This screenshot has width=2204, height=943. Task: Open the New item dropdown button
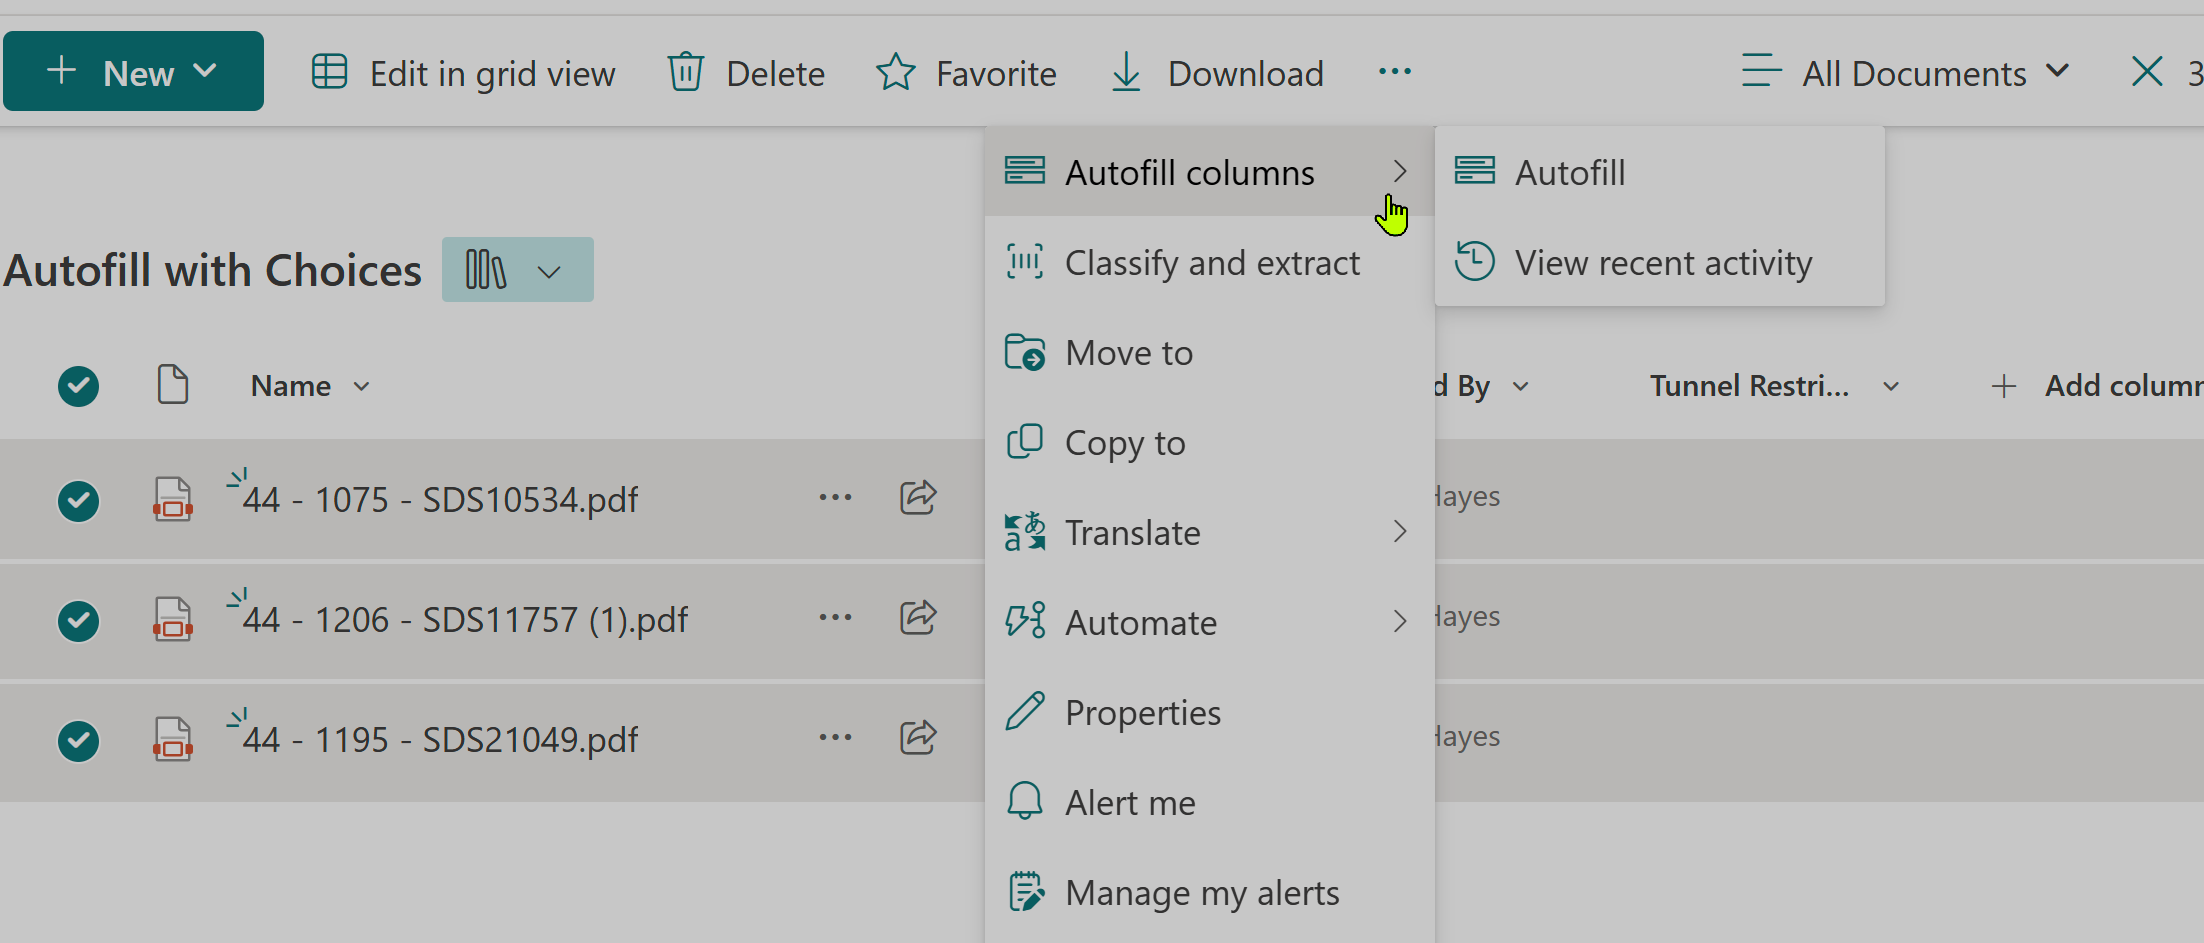[133, 72]
